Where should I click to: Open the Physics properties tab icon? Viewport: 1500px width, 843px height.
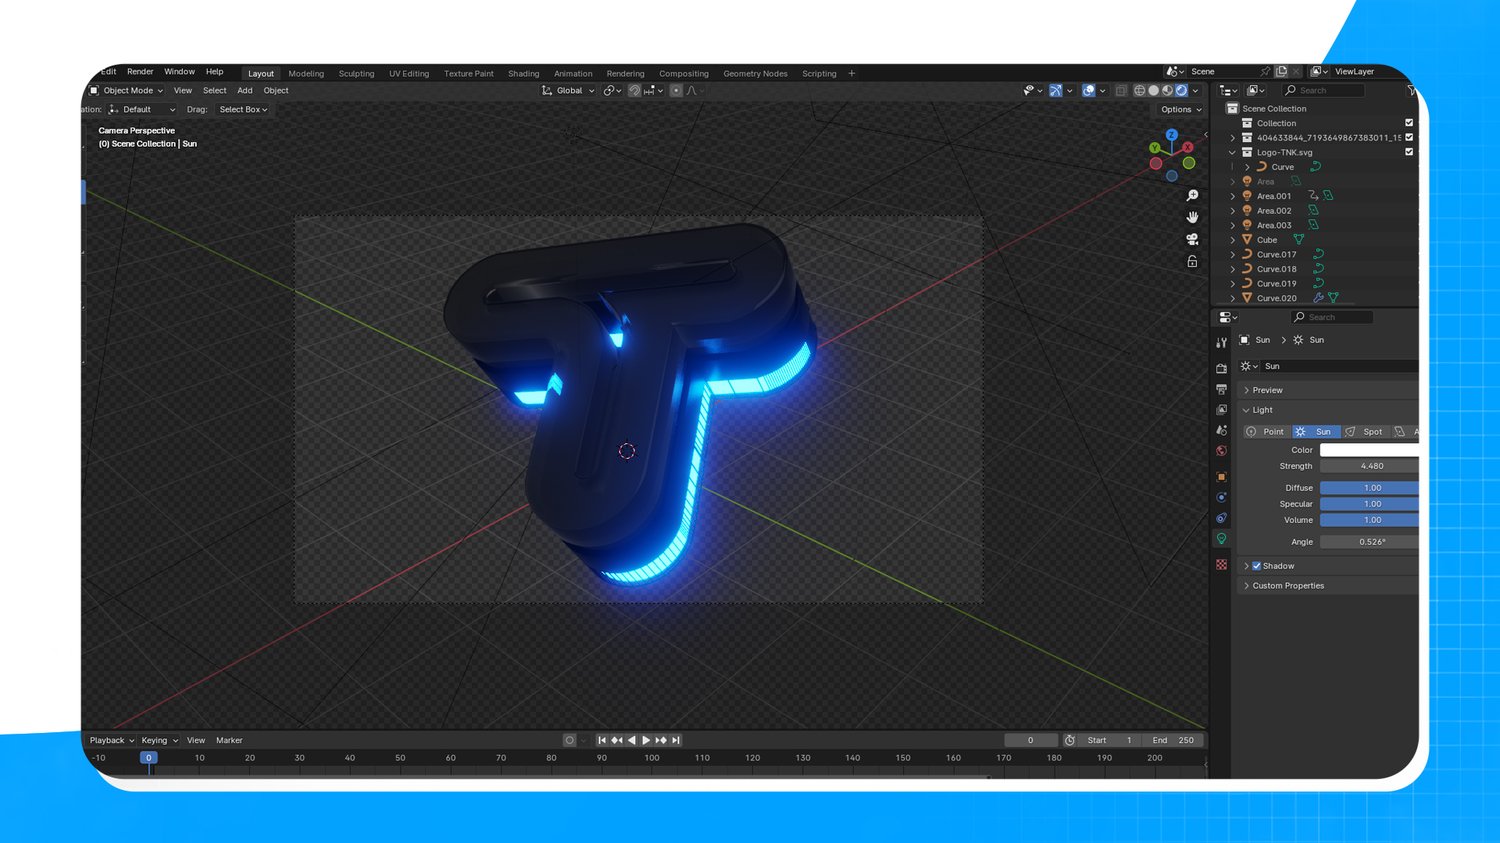1221,497
